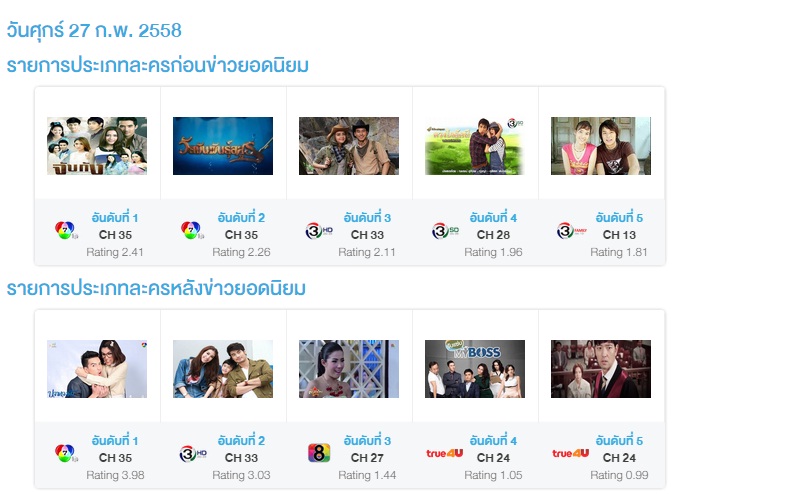Click Channel 7 logo in pre-news rank 1
Image resolution: width=803 pixels, height=503 pixels.
point(66,230)
